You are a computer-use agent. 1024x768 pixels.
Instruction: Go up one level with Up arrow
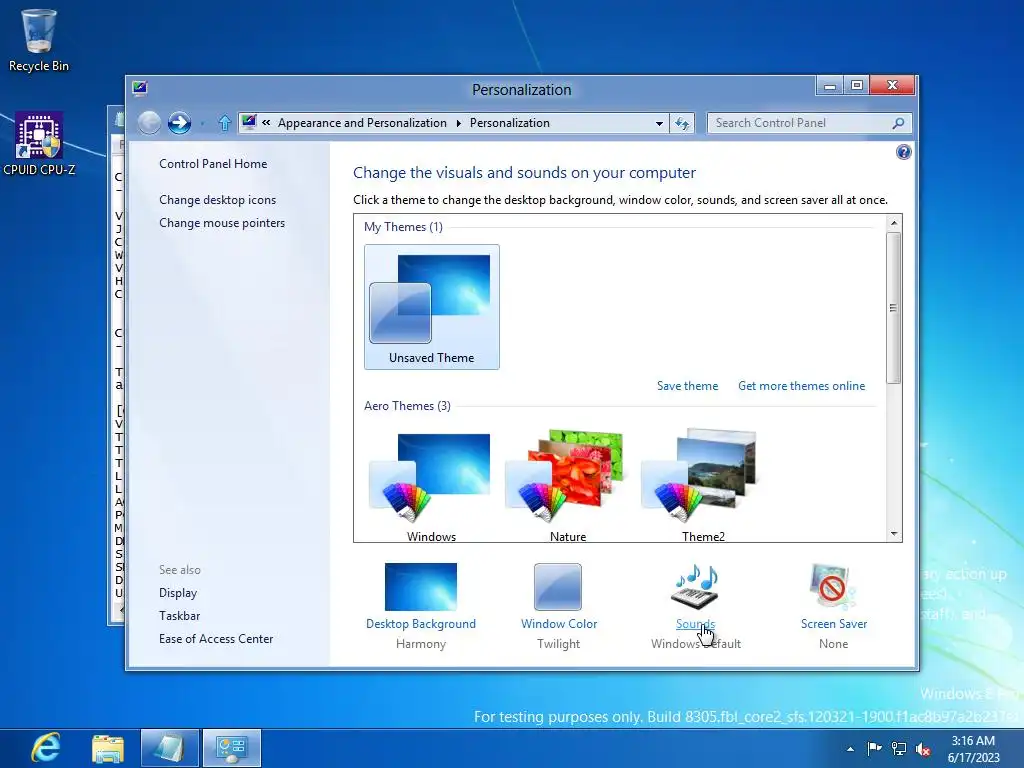pyautogui.click(x=225, y=123)
